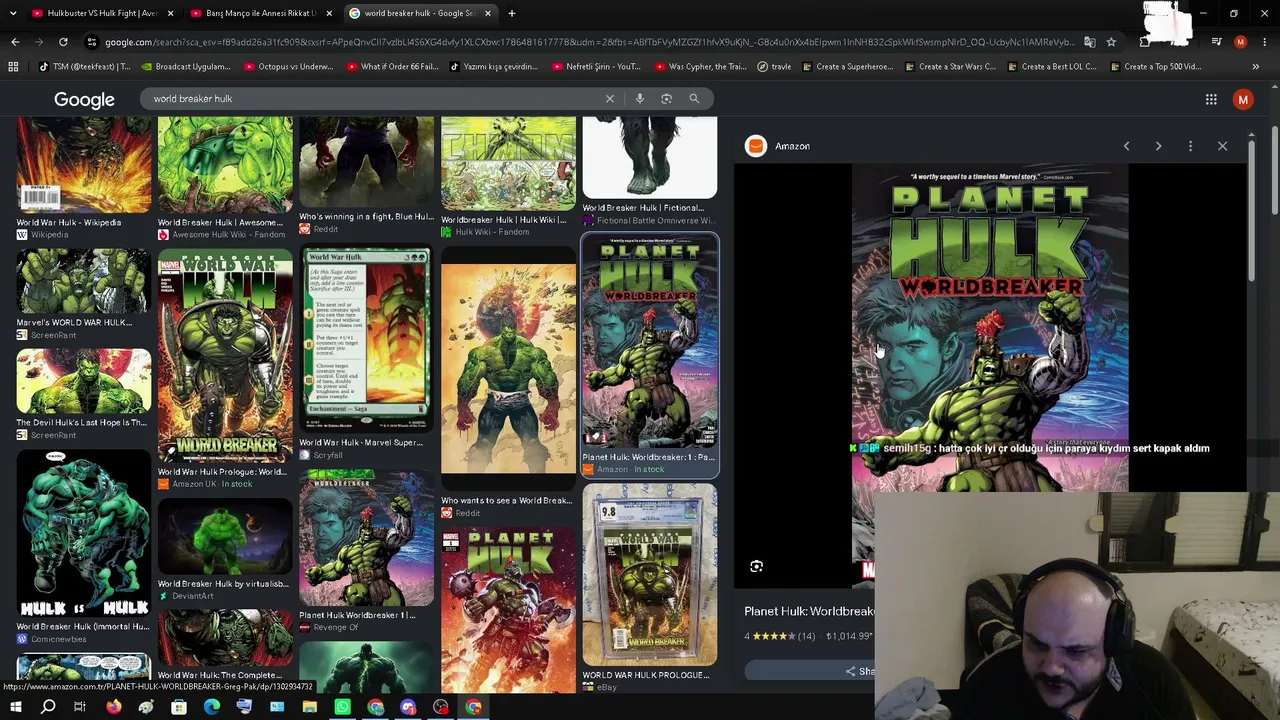Open Task View on the taskbar
The width and height of the screenshot is (1280, 720).
[80, 707]
